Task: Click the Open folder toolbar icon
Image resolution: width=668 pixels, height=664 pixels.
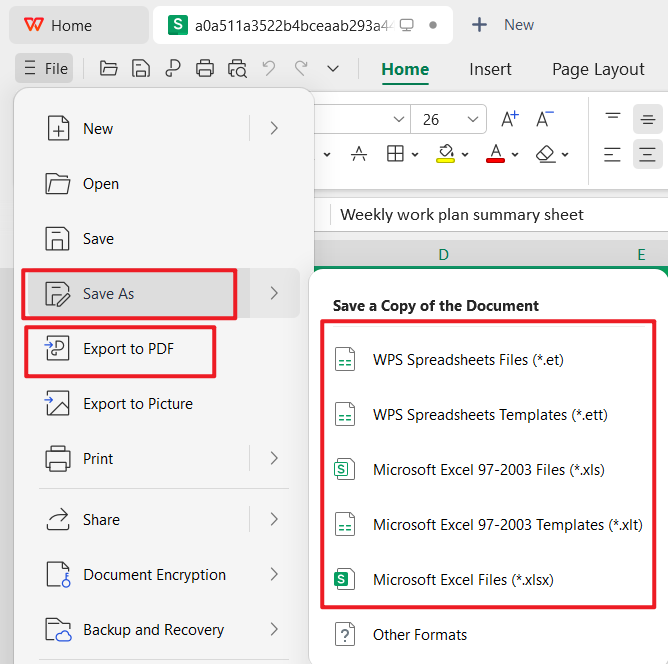Action: point(109,68)
